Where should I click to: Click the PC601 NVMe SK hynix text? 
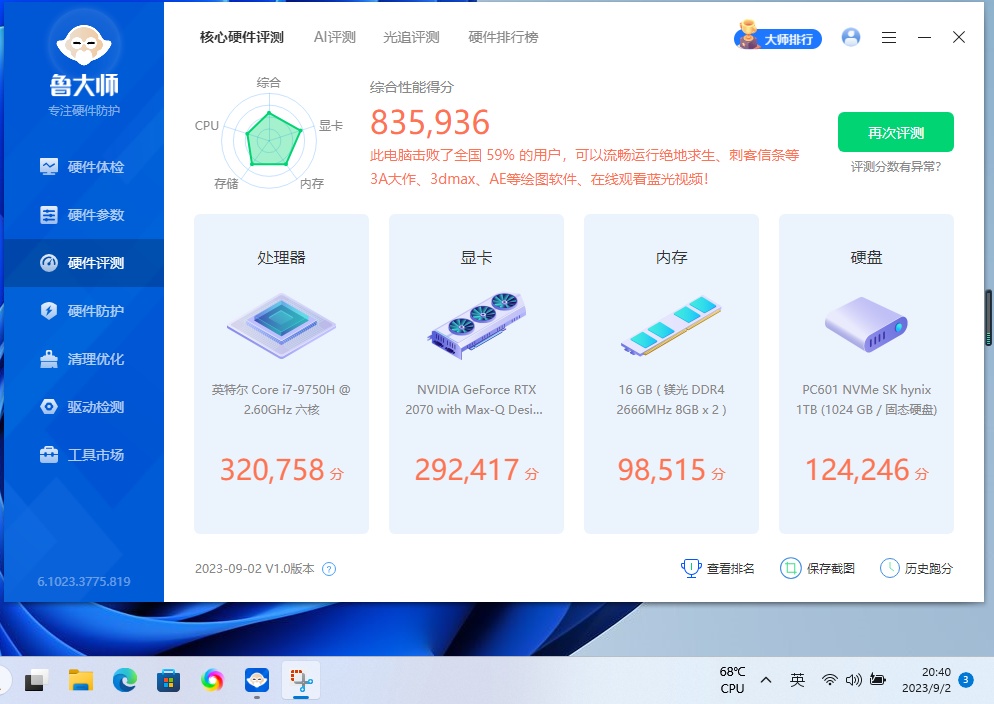[x=867, y=399]
